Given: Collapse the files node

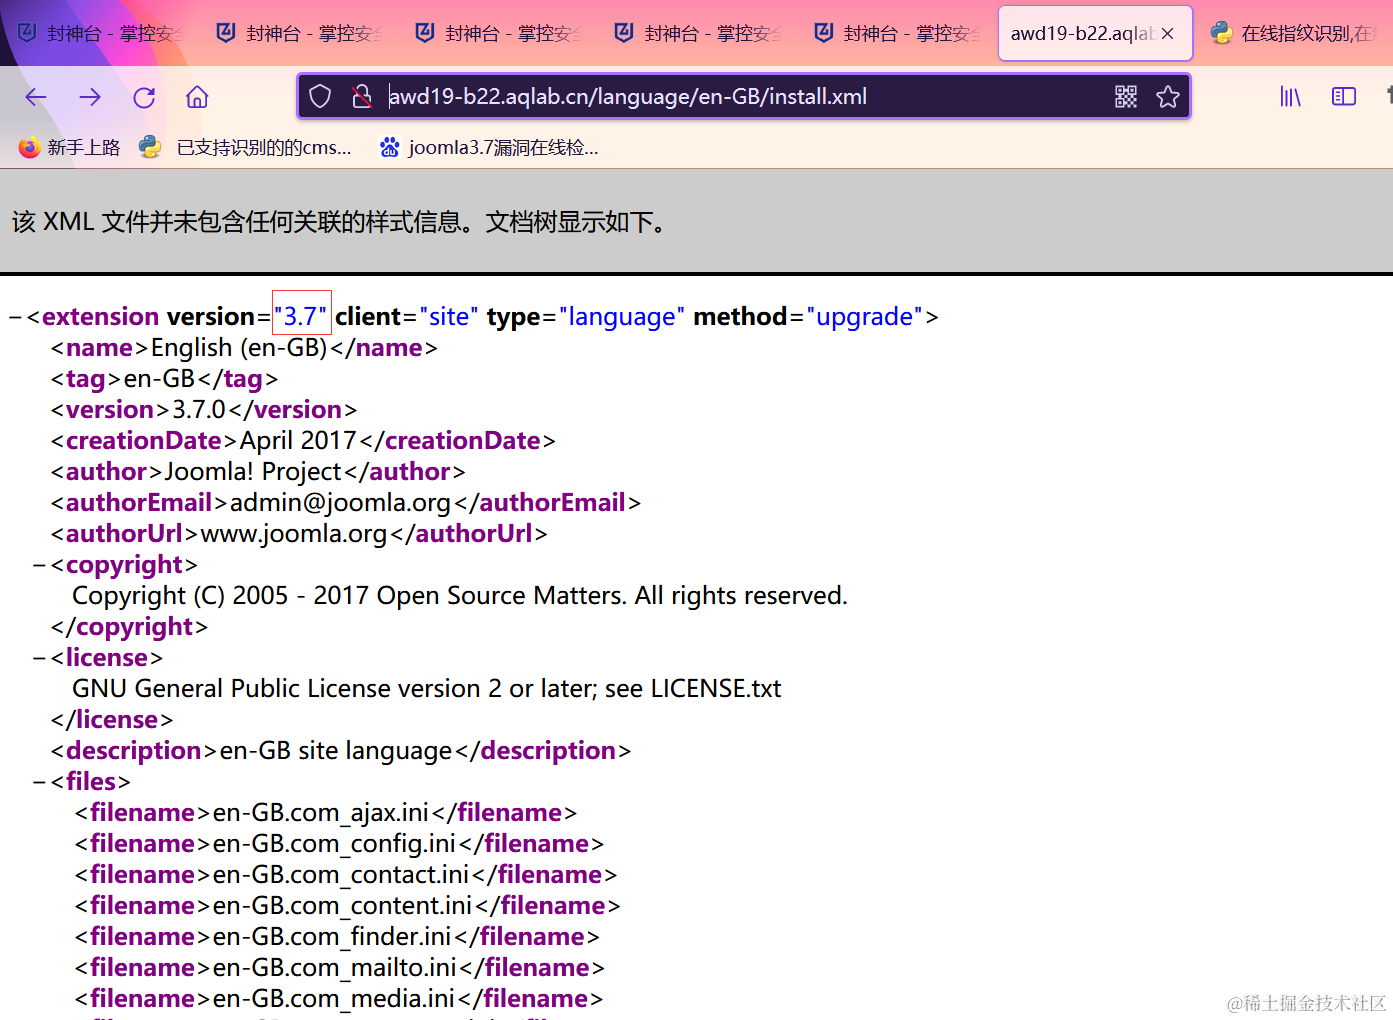Looking at the screenshot, I should point(39,783).
